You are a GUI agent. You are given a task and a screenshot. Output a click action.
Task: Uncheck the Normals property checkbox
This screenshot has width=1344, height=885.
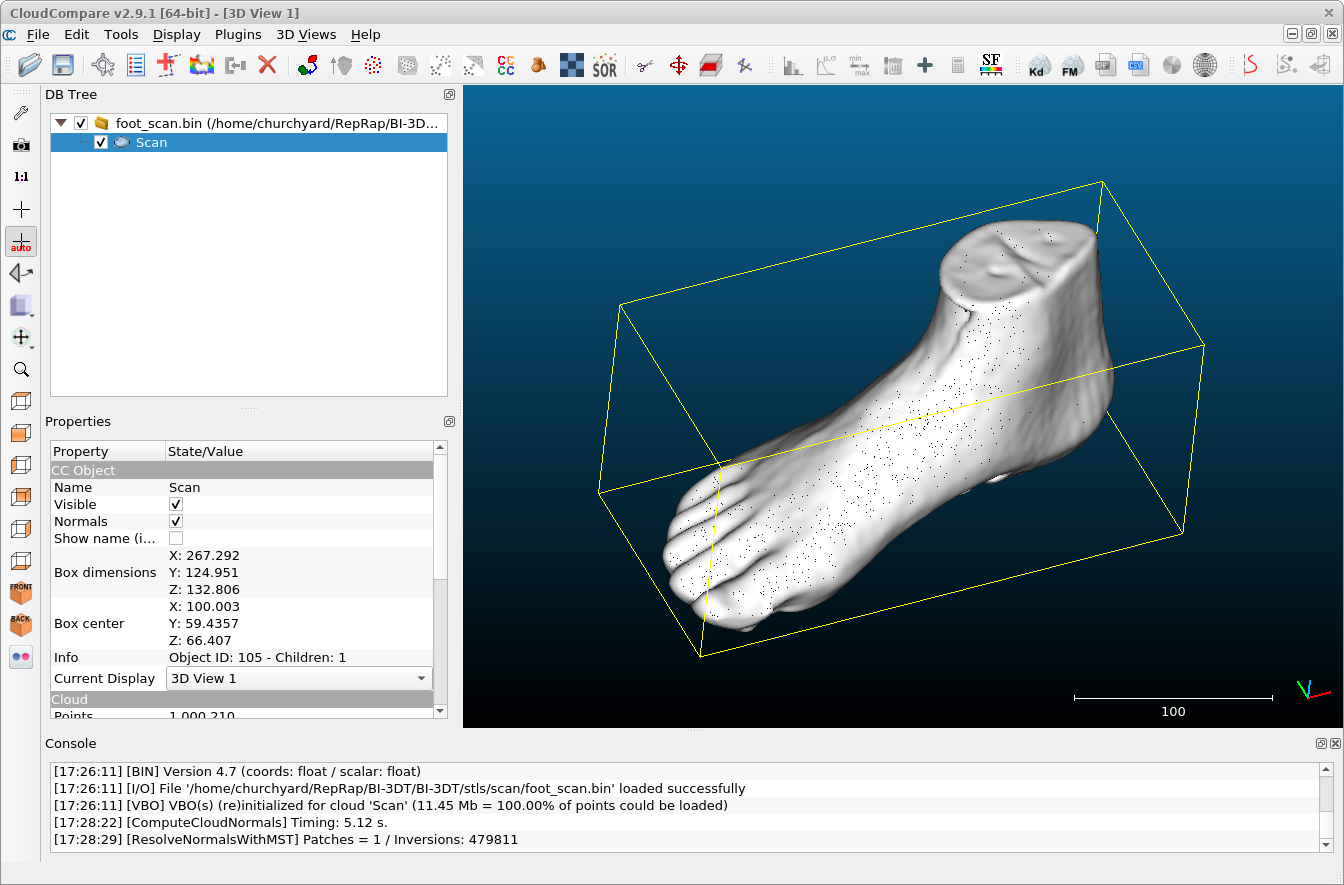pos(176,522)
